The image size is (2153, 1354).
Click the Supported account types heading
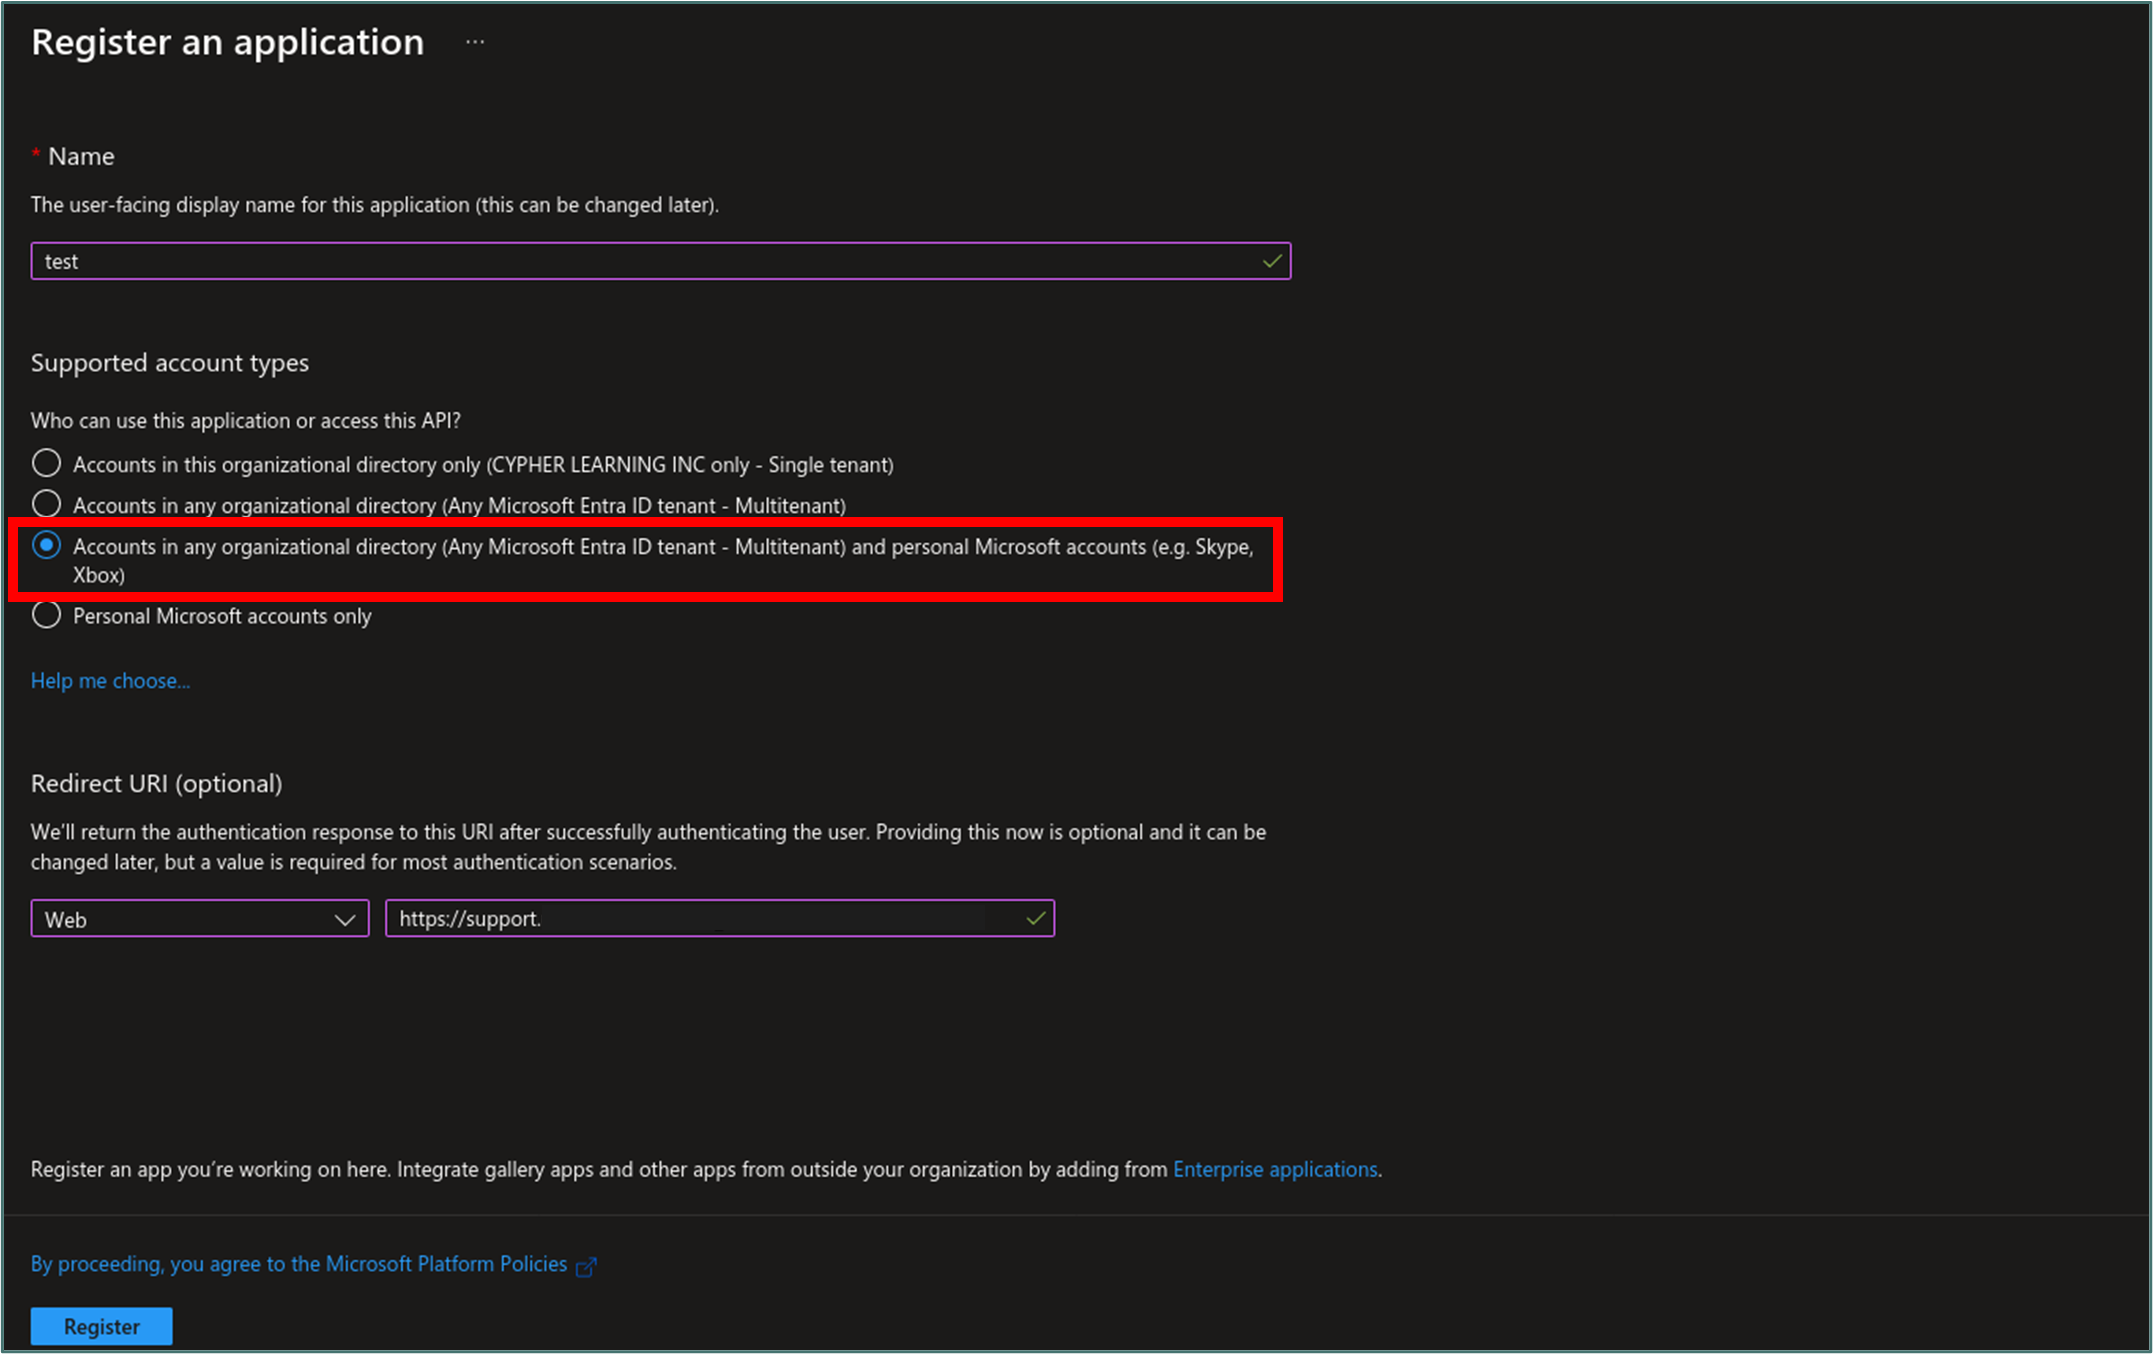click(170, 362)
